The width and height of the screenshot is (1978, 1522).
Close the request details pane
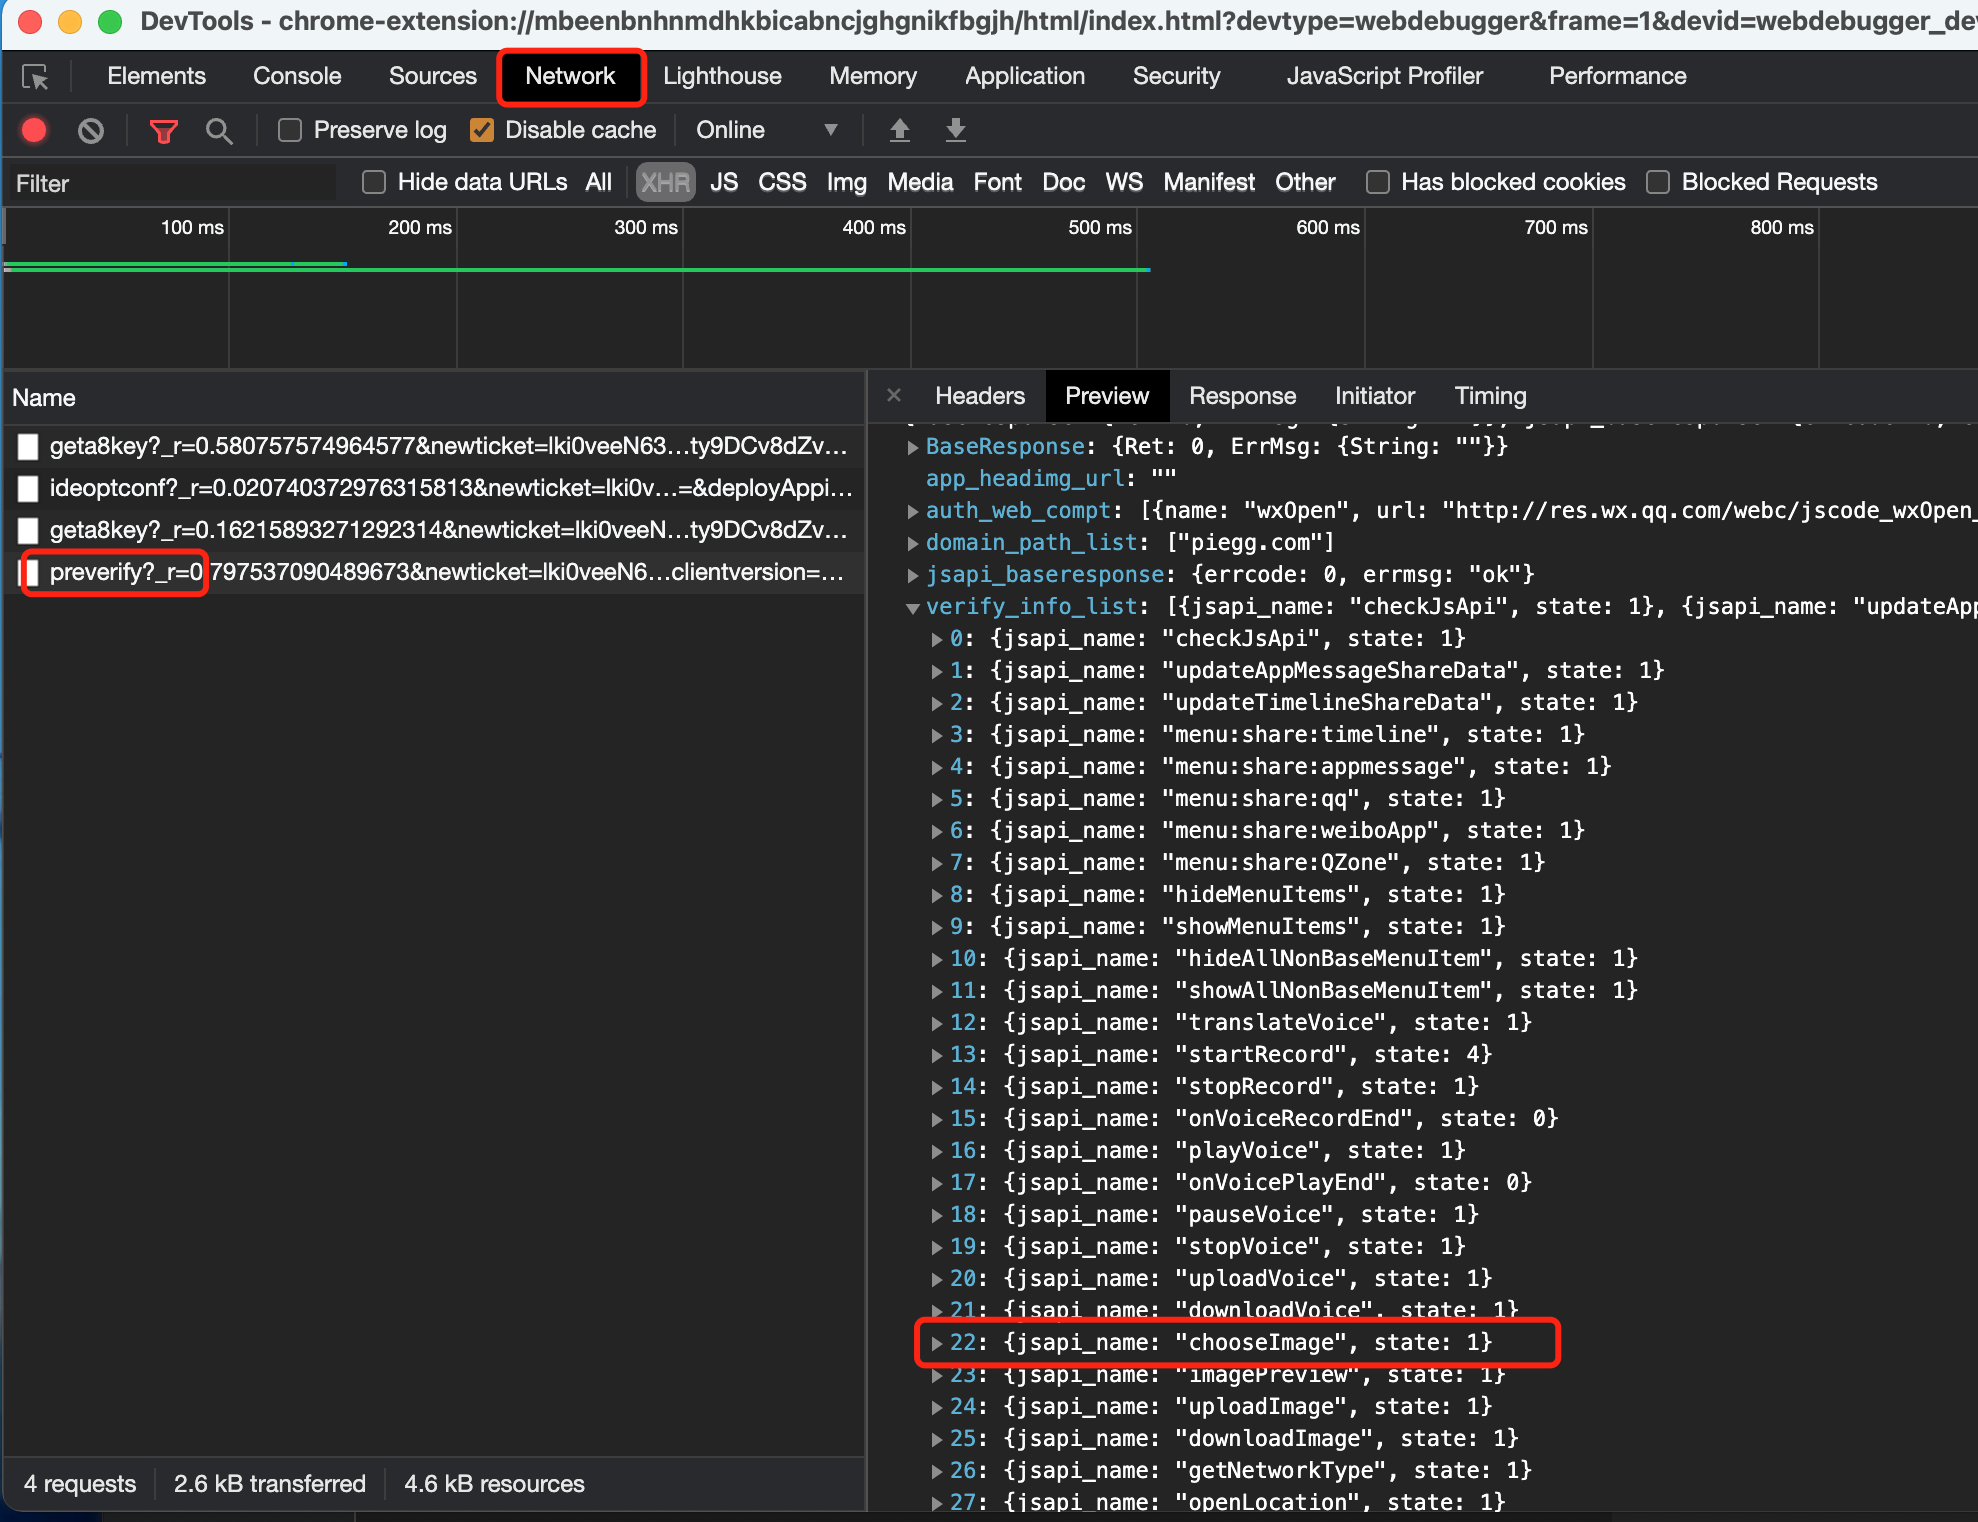[x=894, y=396]
